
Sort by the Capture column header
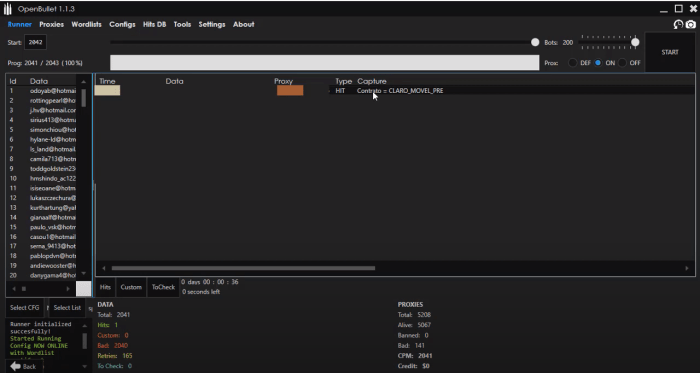(372, 81)
